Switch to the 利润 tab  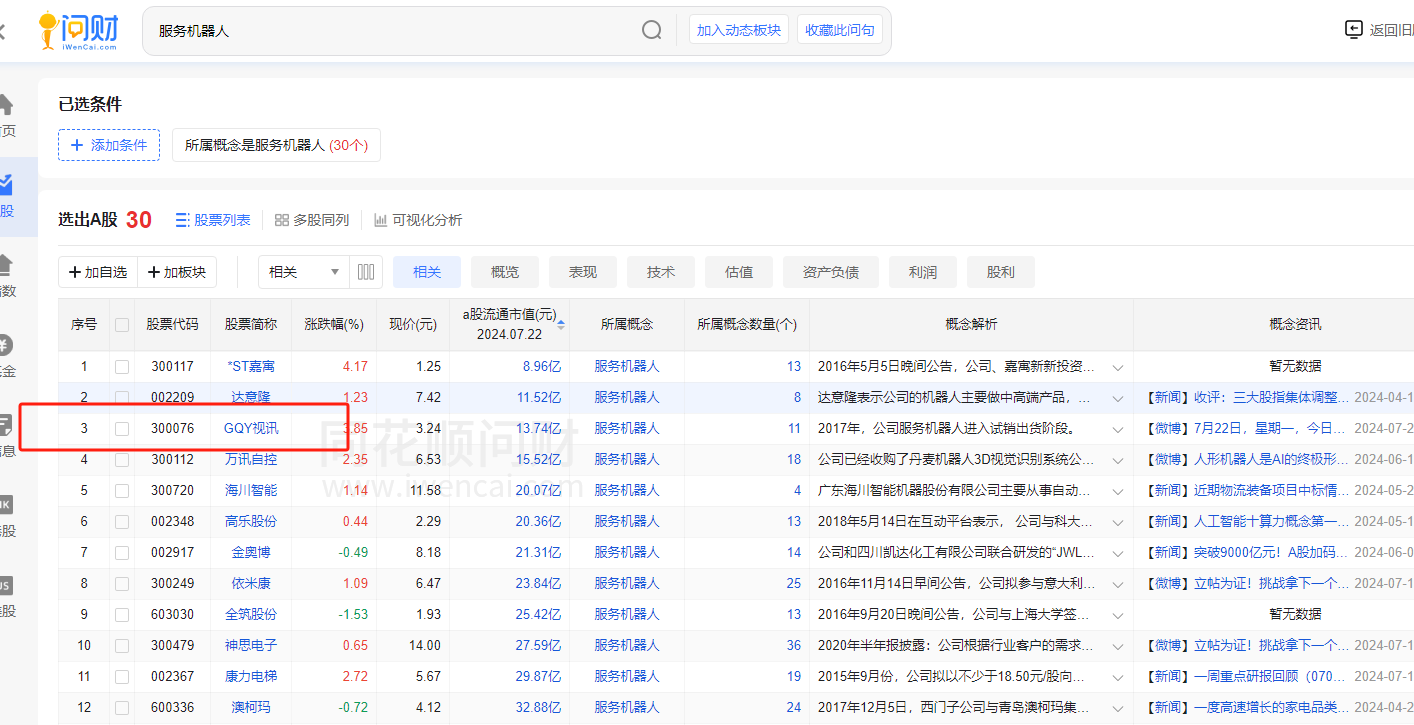[x=923, y=272]
